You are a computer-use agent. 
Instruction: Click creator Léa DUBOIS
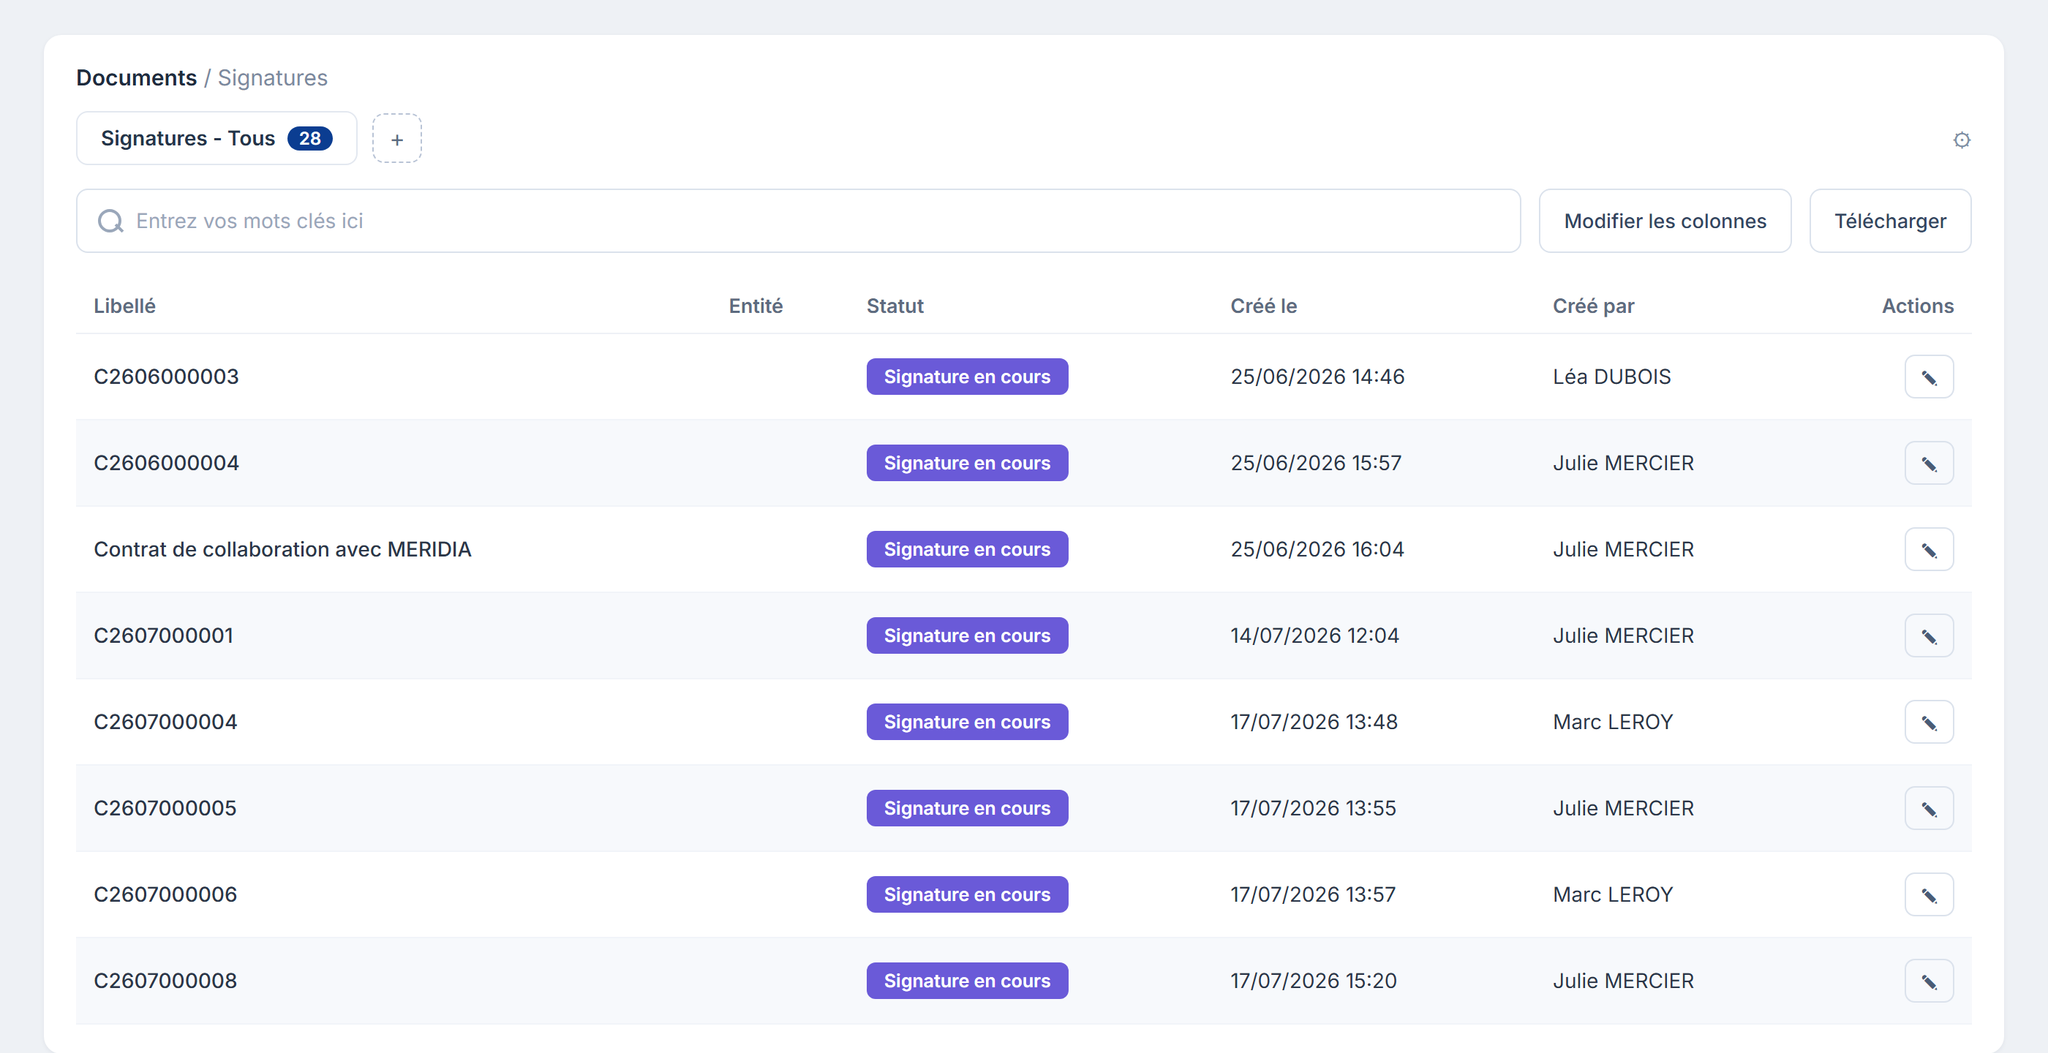point(1611,377)
